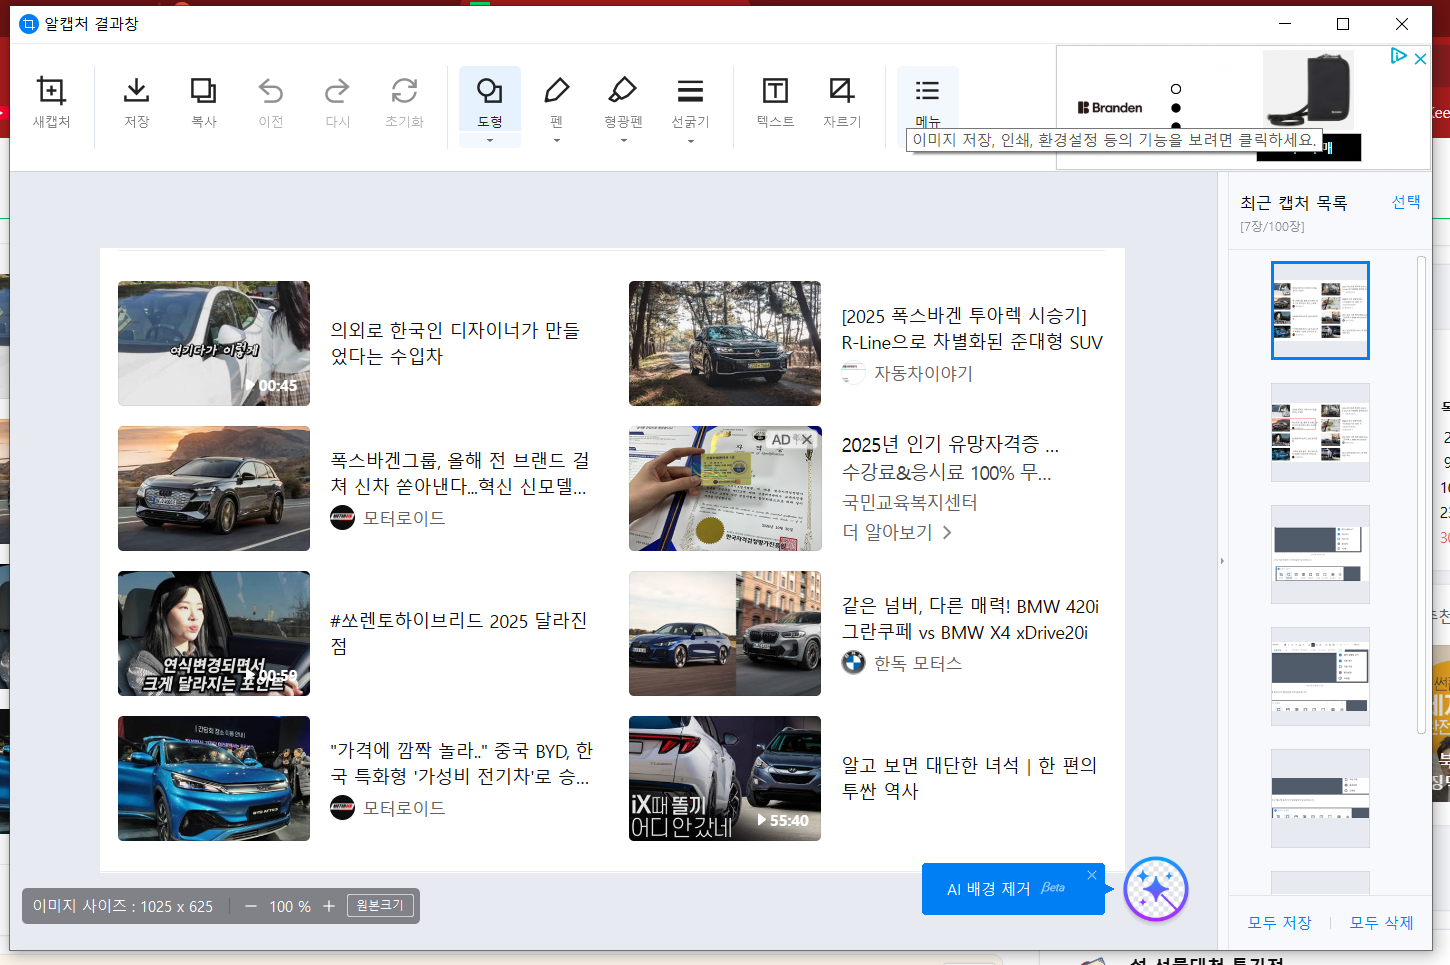Select the third capture thumbnail
Screen dimensions: 1450x965
[1320, 554]
